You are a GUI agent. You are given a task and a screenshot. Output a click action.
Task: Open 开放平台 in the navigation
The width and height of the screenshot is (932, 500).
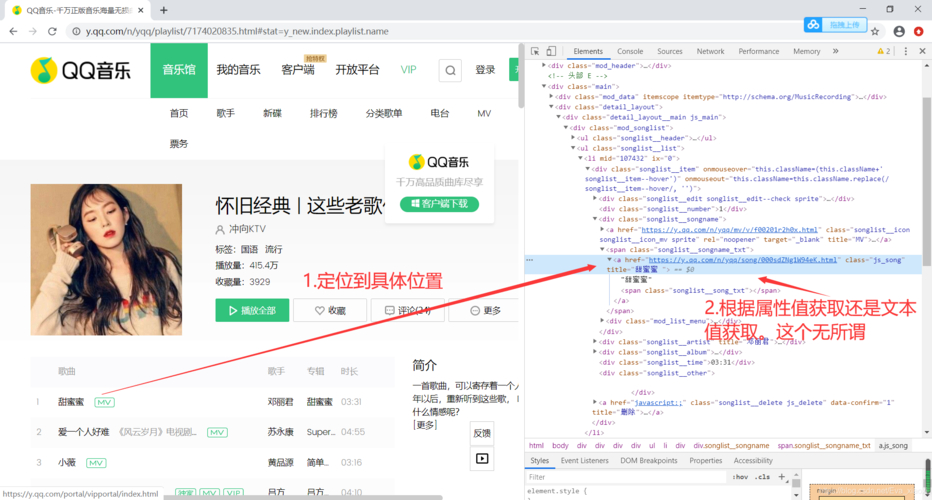click(357, 70)
